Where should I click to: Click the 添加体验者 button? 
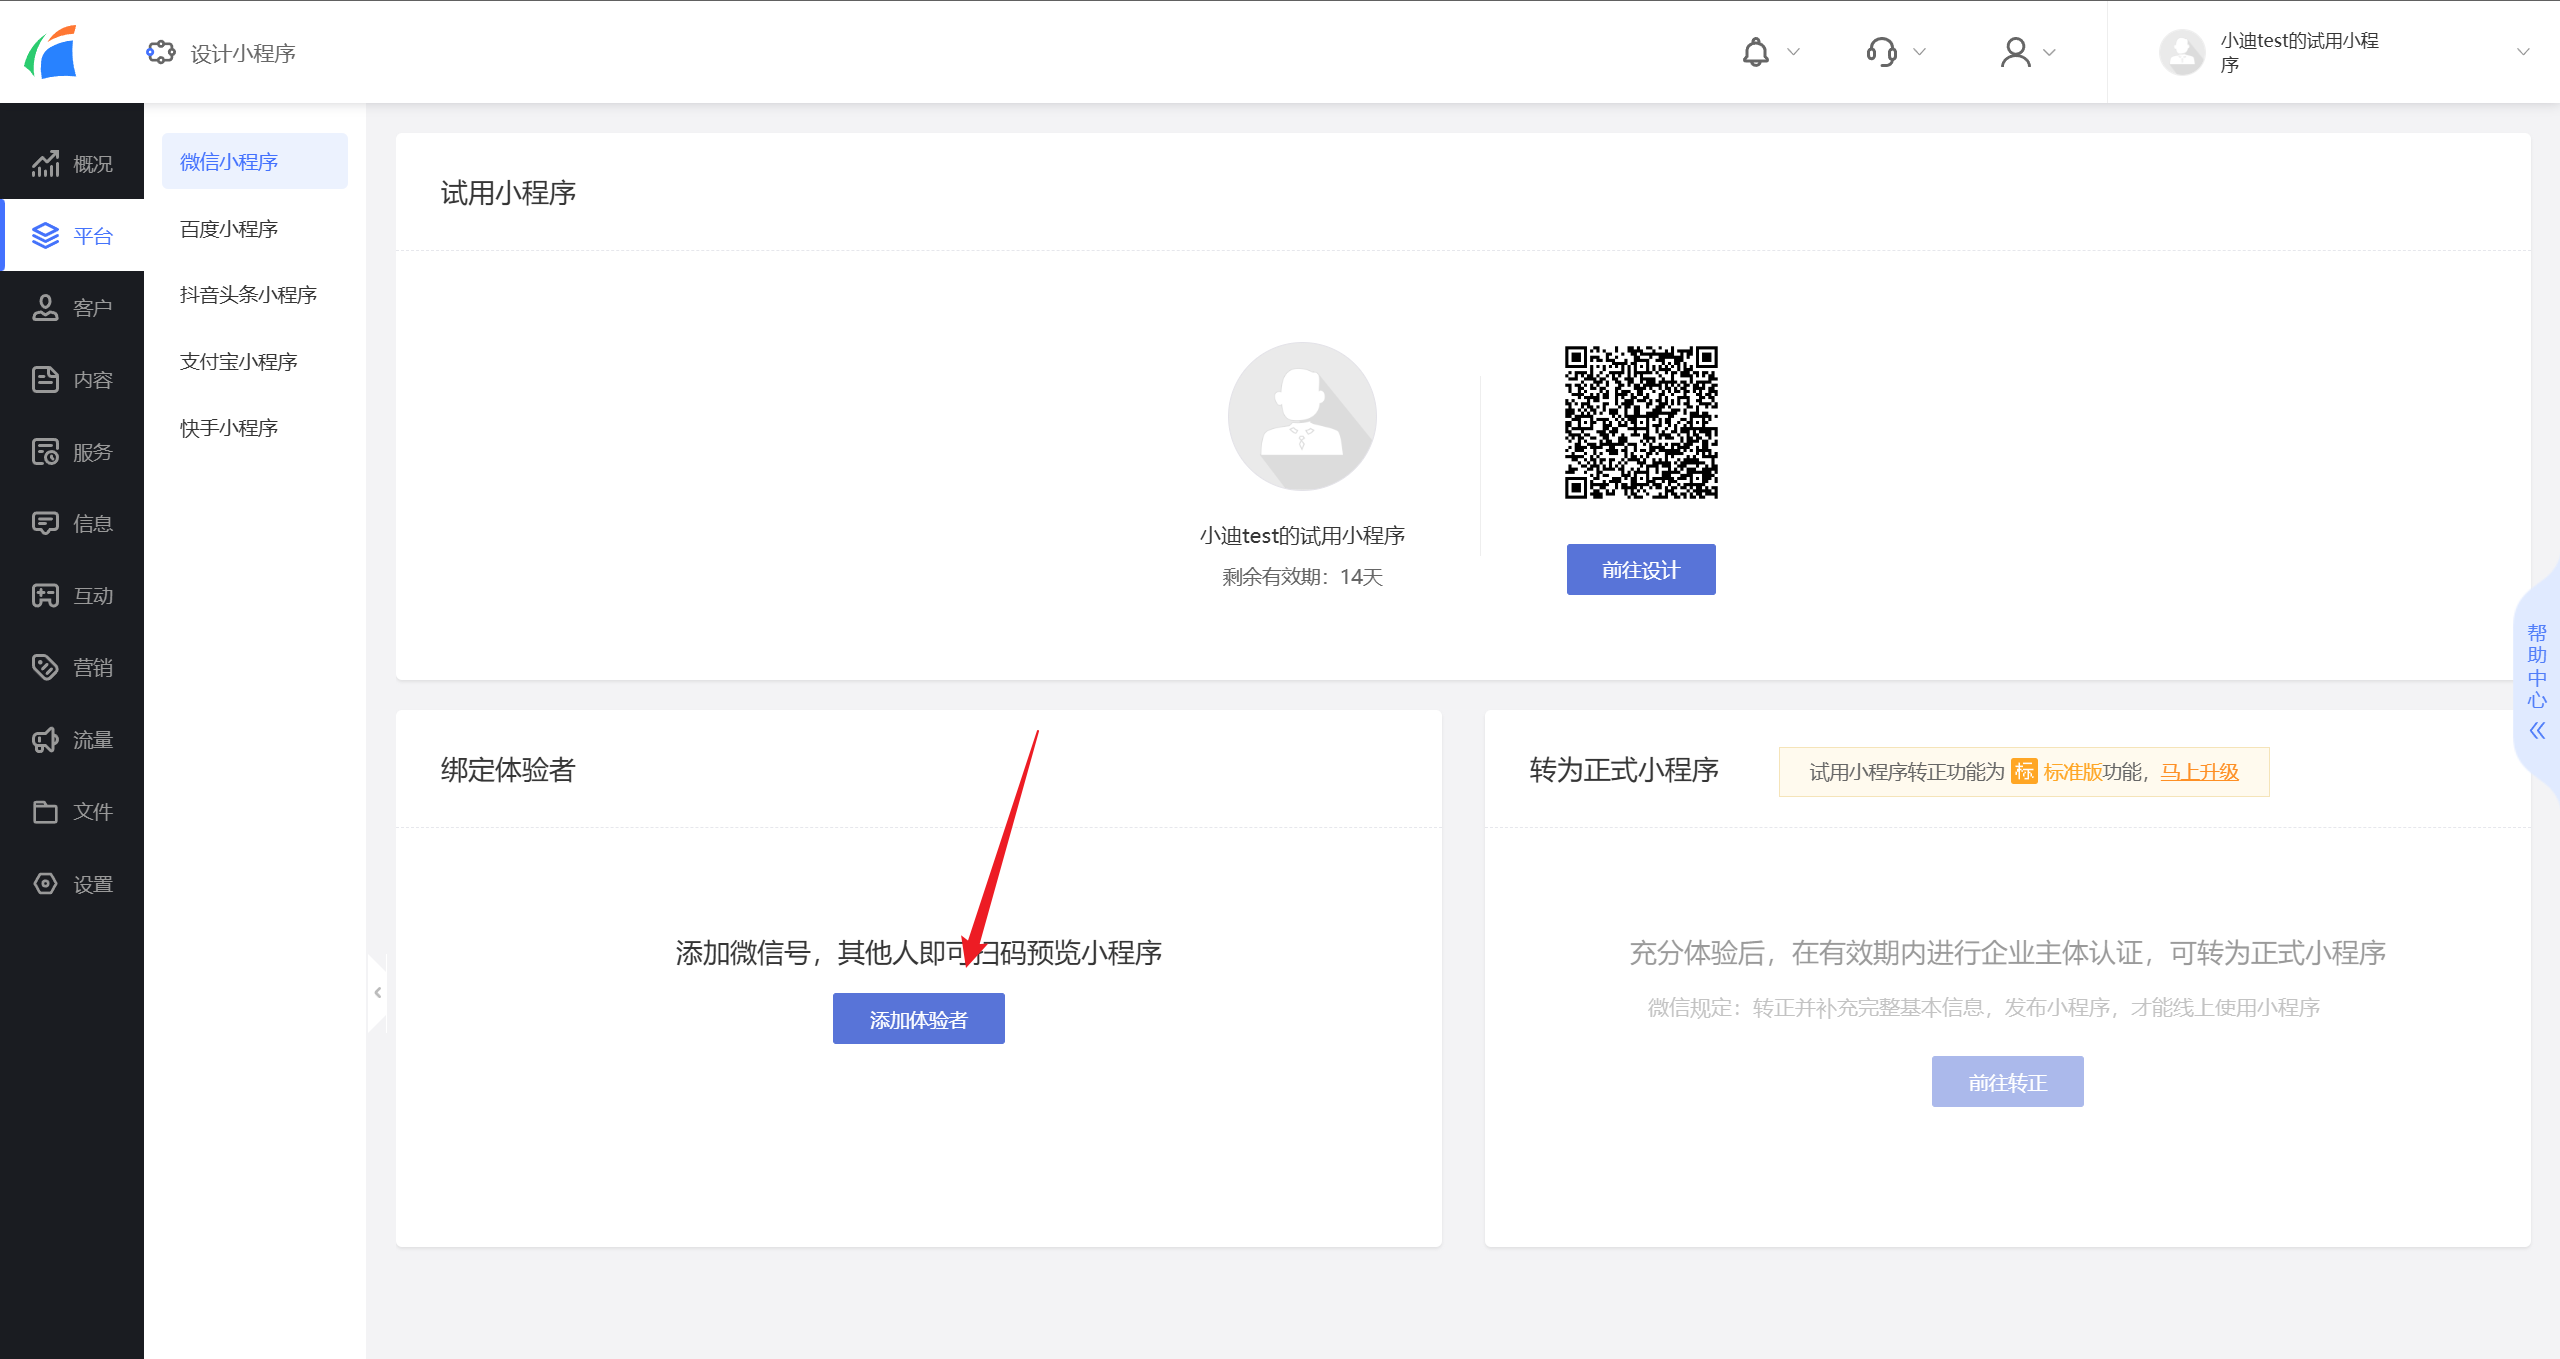[x=918, y=1019]
